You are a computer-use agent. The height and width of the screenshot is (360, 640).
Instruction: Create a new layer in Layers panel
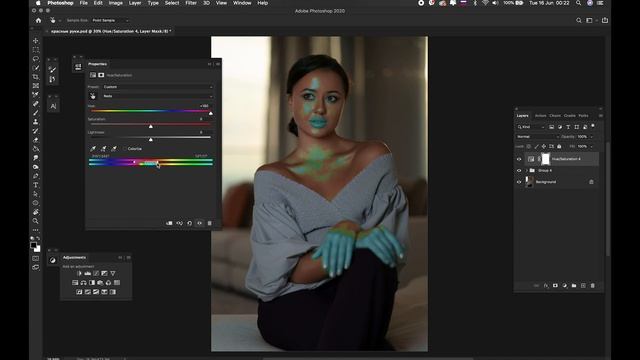click(x=583, y=286)
